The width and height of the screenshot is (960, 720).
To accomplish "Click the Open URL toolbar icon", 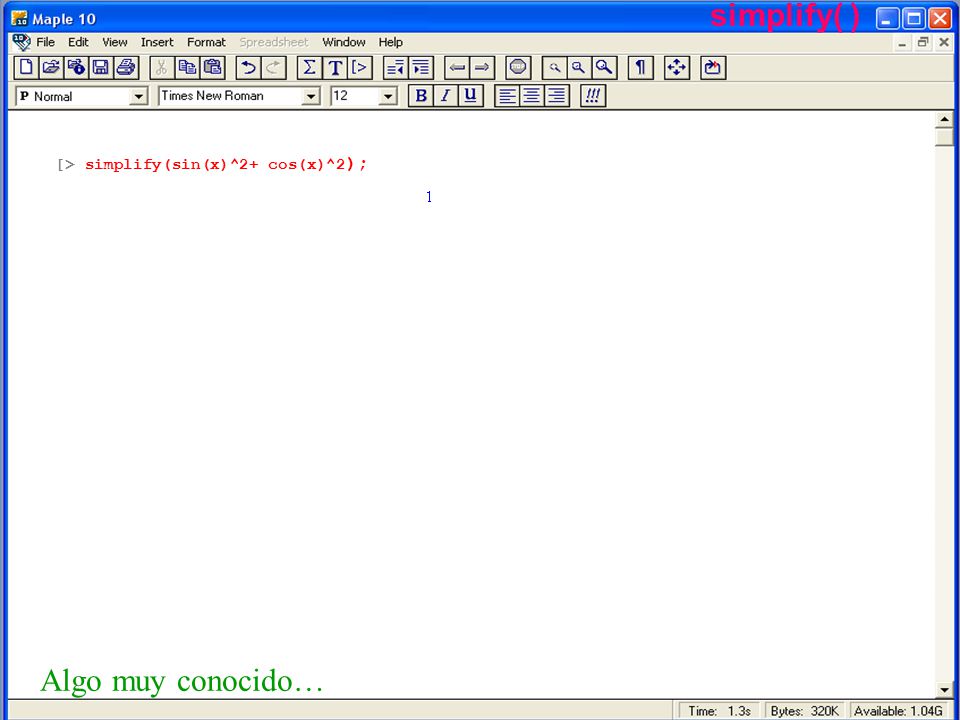I will pyautogui.click(x=77, y=67).
